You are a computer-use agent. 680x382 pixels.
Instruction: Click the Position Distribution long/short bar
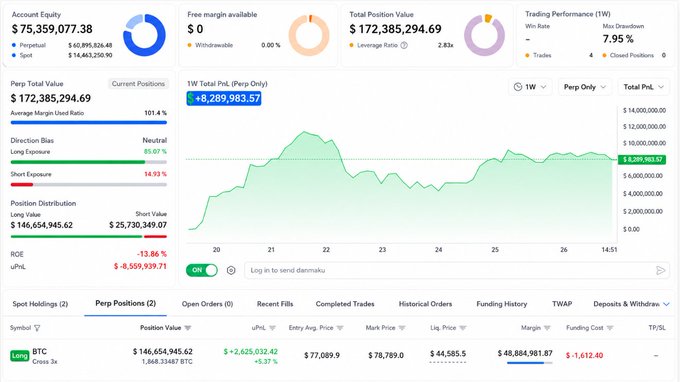(88, 237)
